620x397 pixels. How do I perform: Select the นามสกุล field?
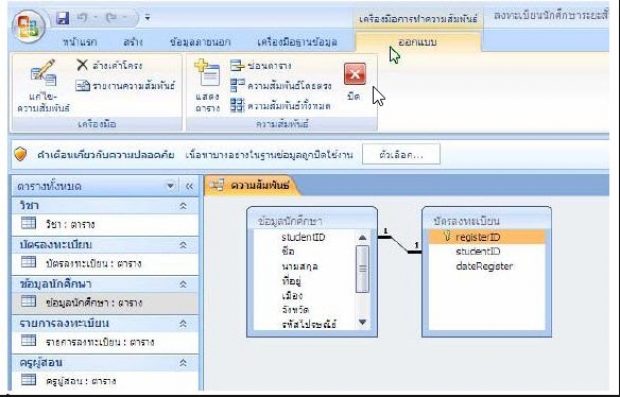[x=300, y=267]
